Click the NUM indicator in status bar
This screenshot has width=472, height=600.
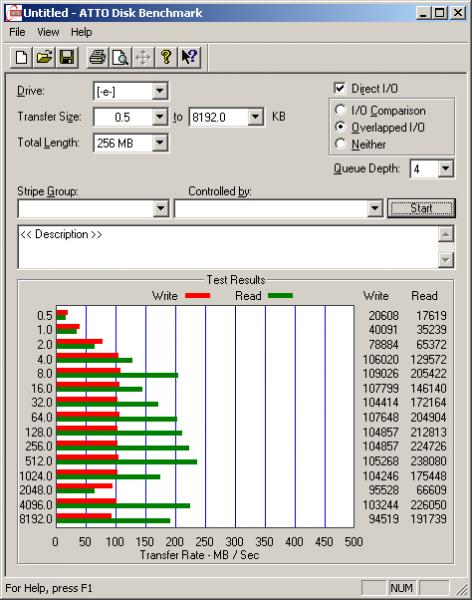[401, 588]
